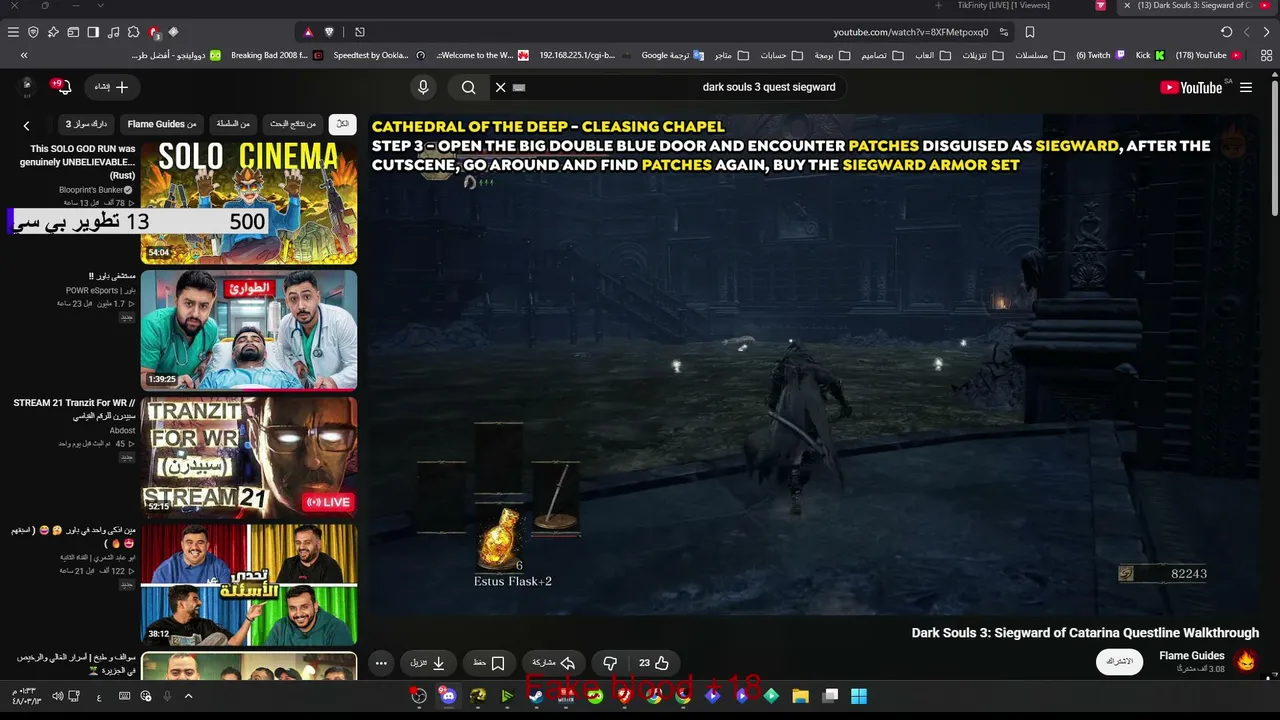Click the Abdost channel name
This screenshot has width=1280, height=720.
[122, 431]
